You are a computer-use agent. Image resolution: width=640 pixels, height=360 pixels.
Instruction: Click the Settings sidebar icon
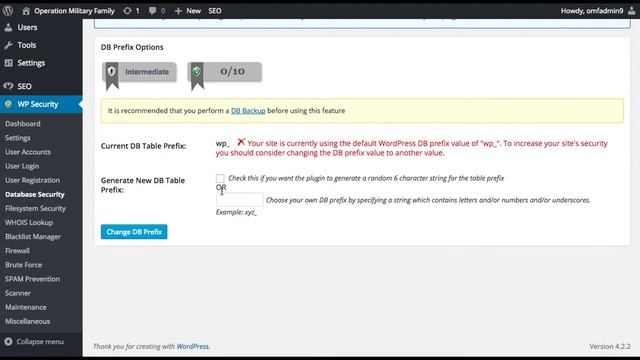coord(9,63)
